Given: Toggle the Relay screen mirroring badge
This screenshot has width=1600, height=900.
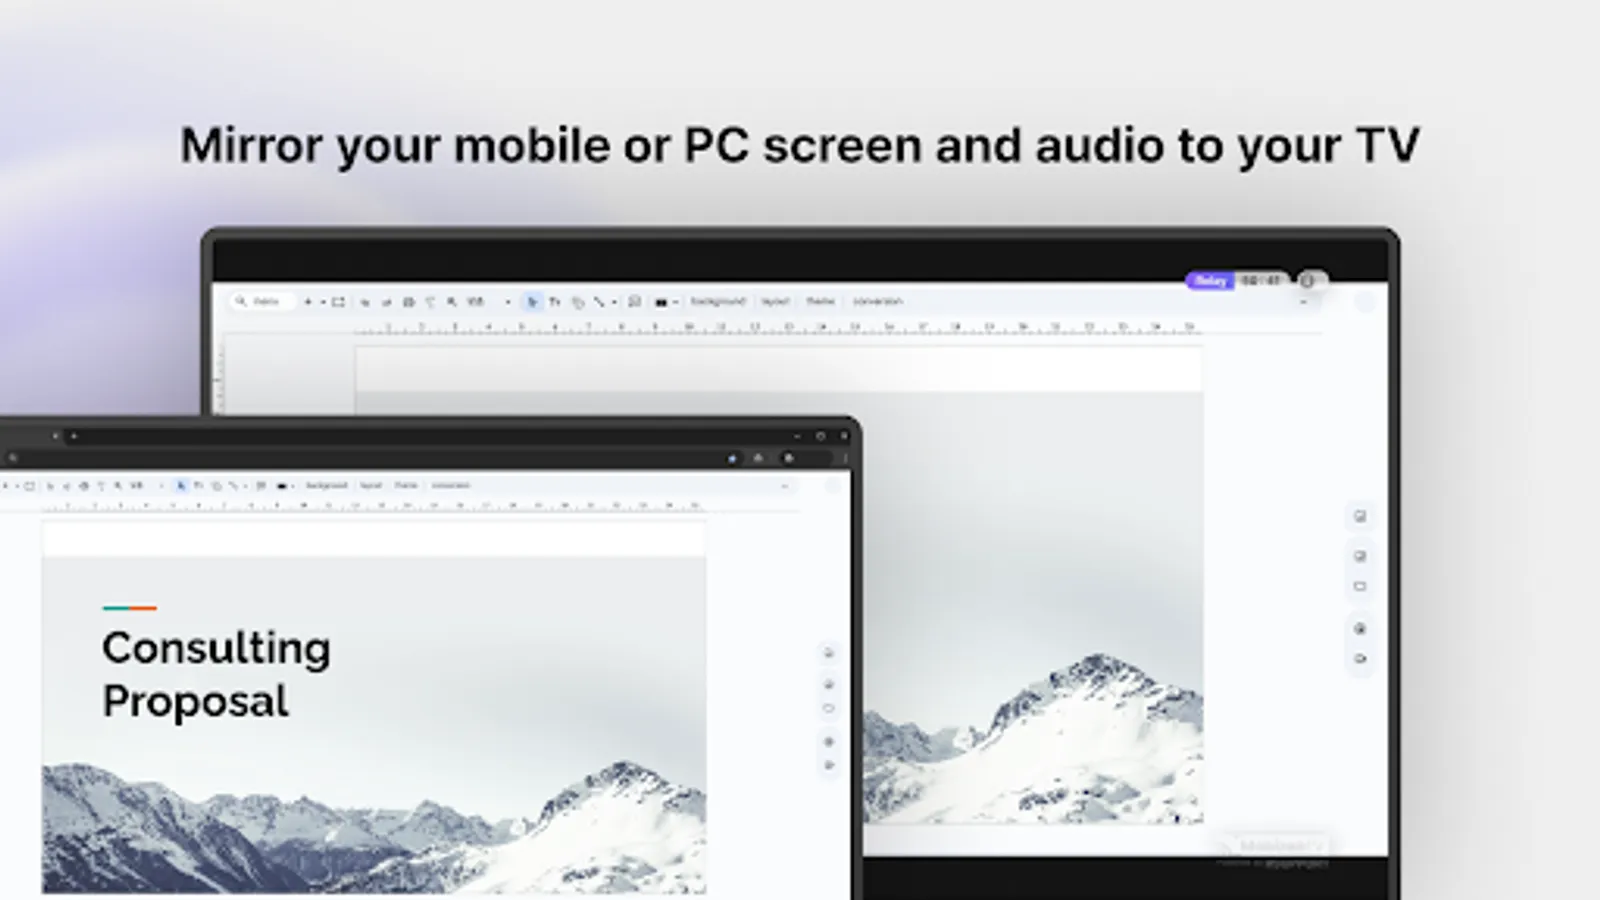Looking at the screenshot, I should click(x=1211, y=281).
